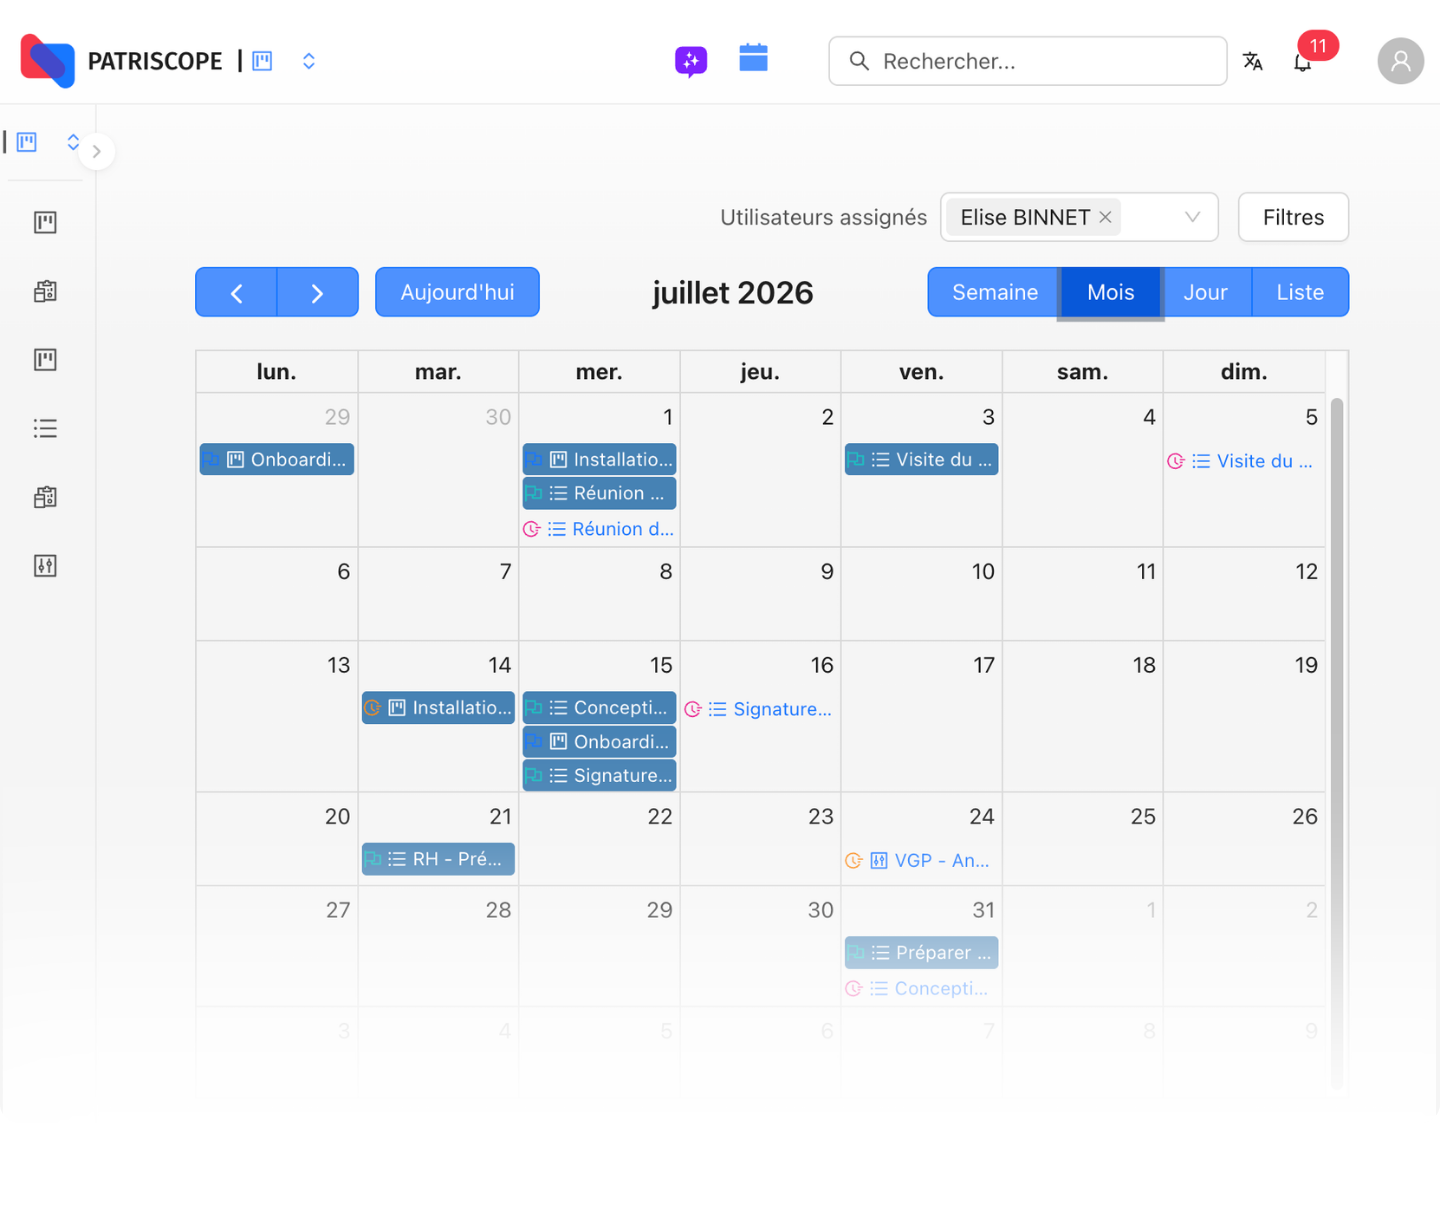Go to the next month
Image resolution: width=1440 pixels, height=1228 pixels.
click(x=317, y=292)
